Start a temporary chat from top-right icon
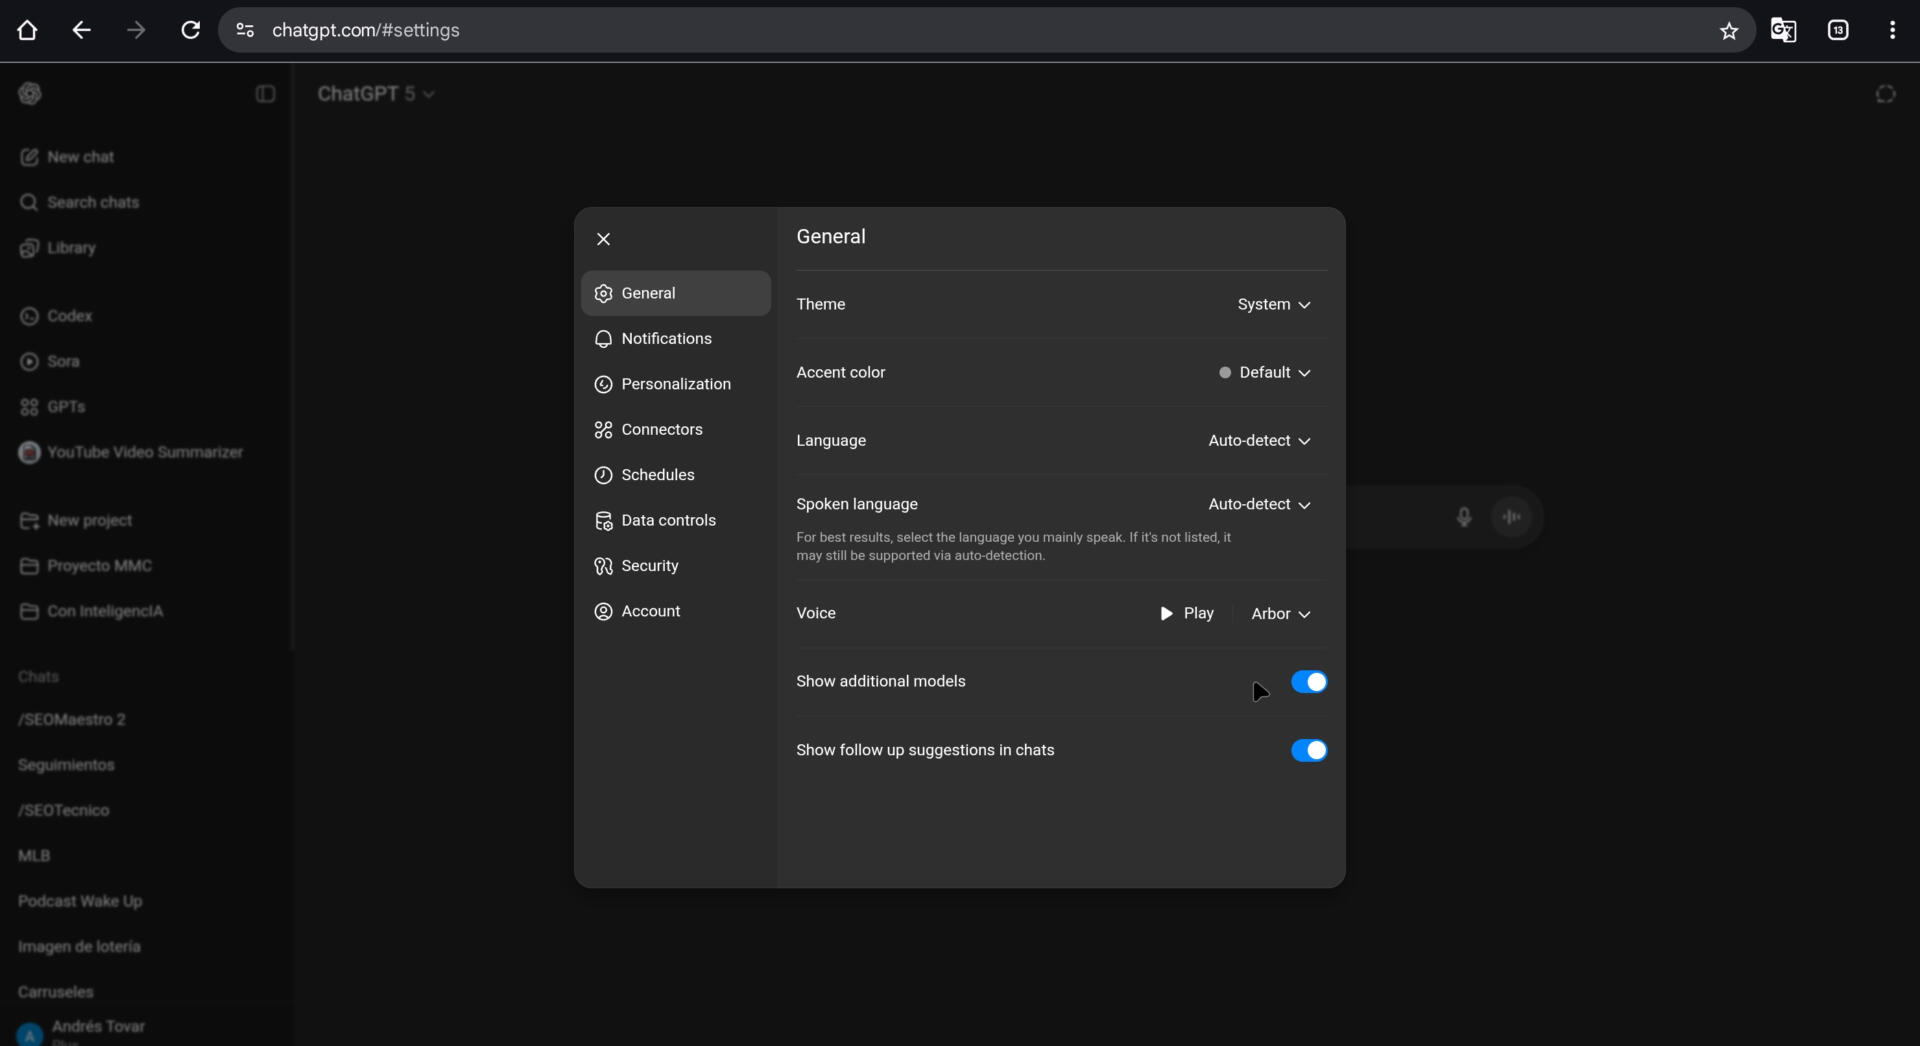1920x1046 pixels. [1885, 94]
